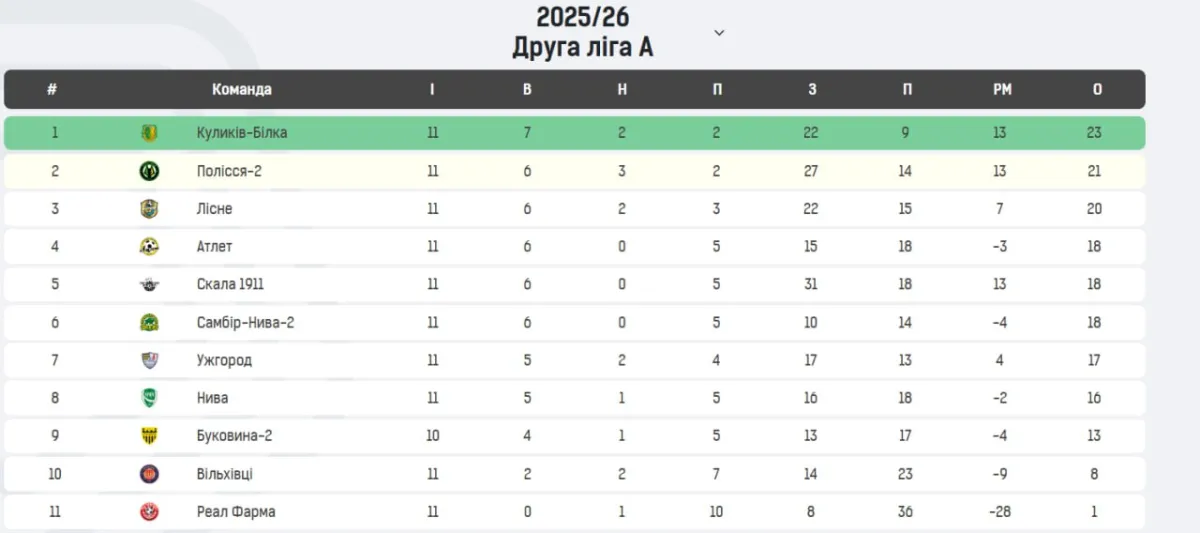Viewport: 1200px width, 533px height.
Task: Click the points column header О
Action: (1097, 89)
